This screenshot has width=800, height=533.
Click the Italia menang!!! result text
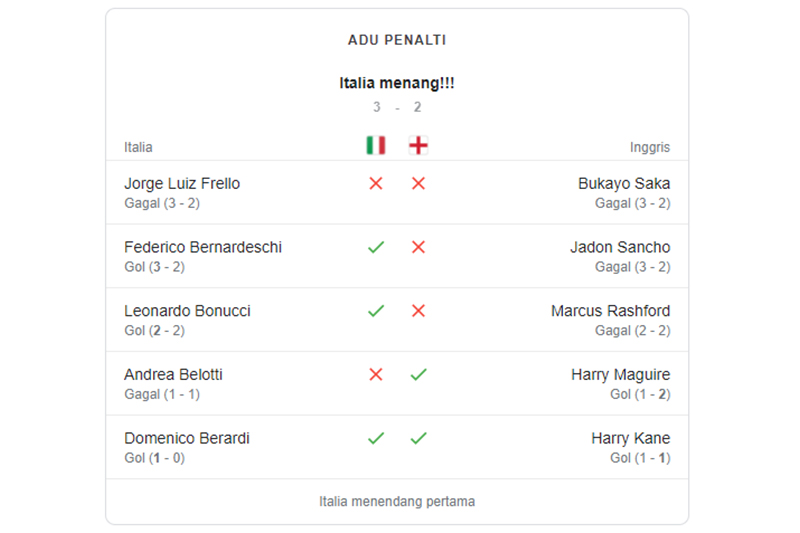point(397,84)
